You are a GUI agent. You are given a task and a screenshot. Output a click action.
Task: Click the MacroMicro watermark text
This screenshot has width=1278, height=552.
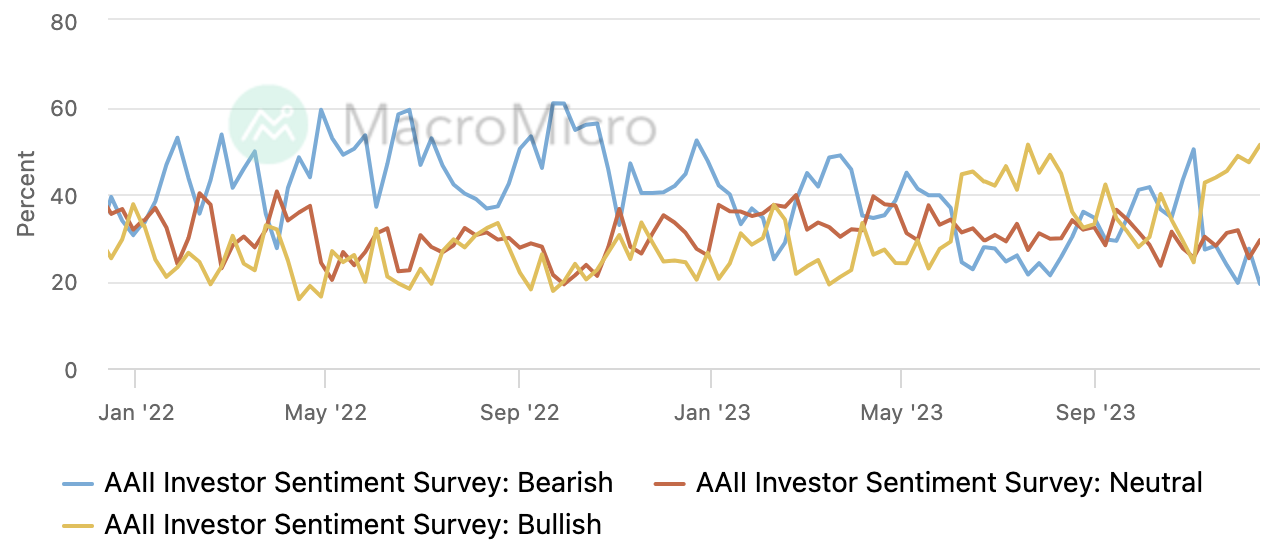499,126
